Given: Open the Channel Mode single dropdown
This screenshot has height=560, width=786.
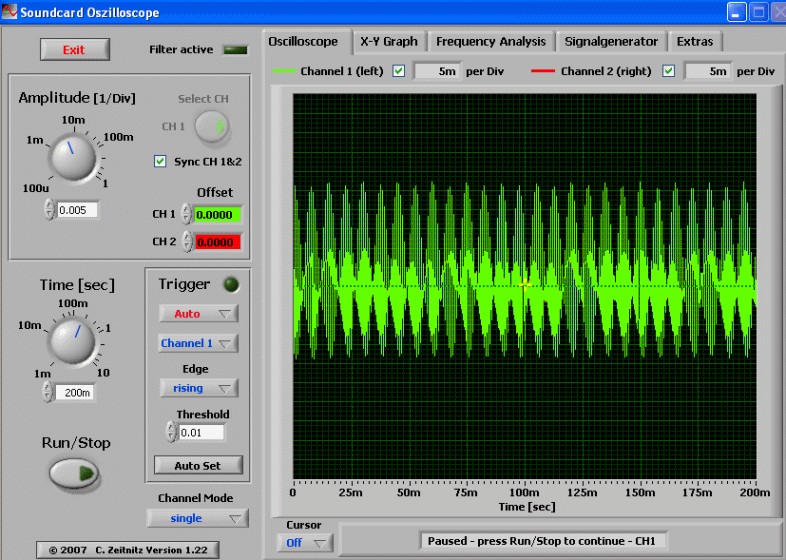Looking at the screenshot, I should (x=198, y=518).
